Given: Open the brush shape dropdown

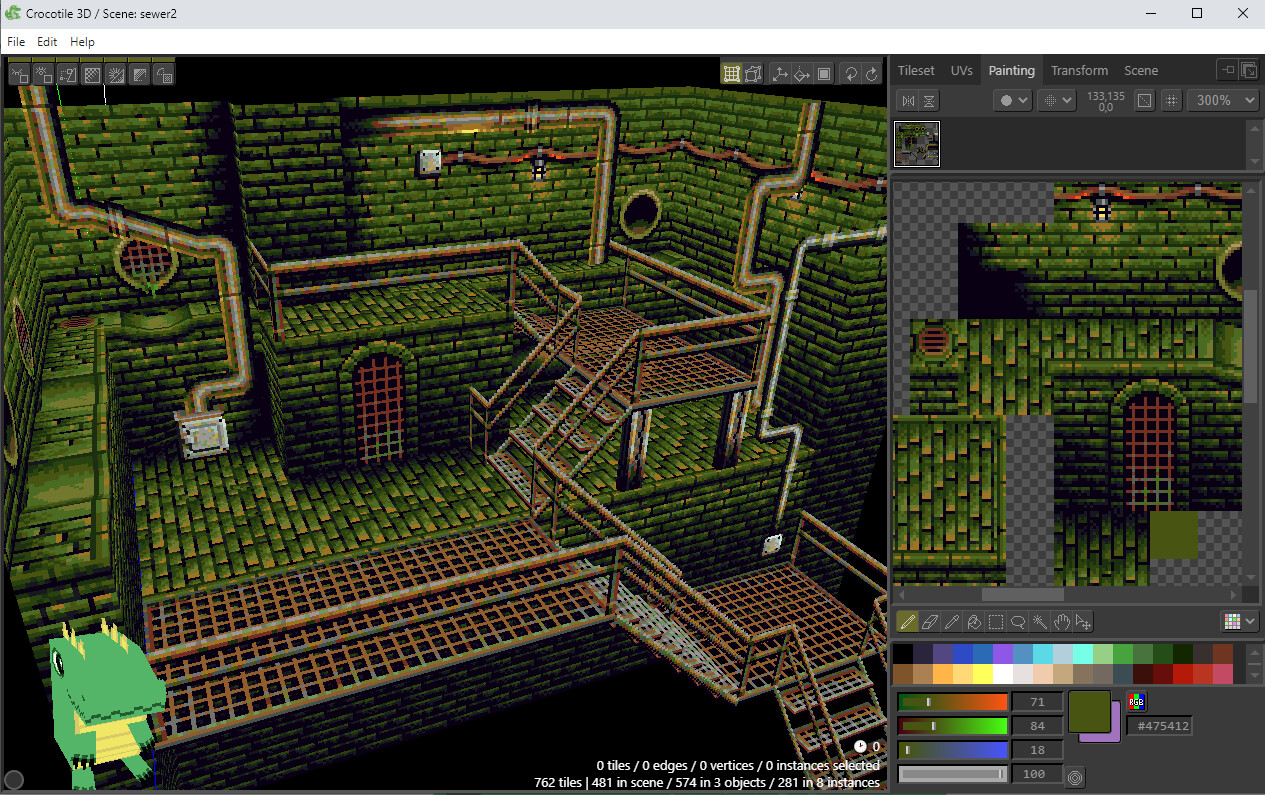Looking at the screenshot, I should point(1012,100).
